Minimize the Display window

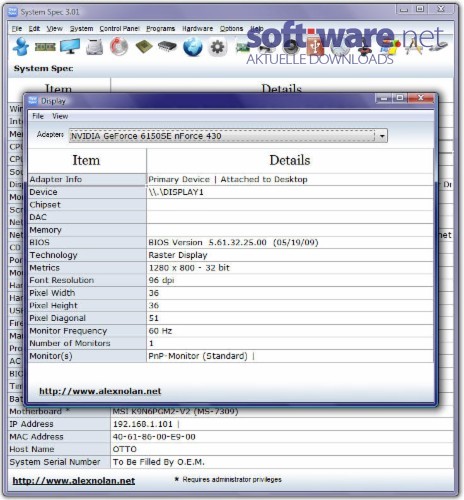coord(384,98)
